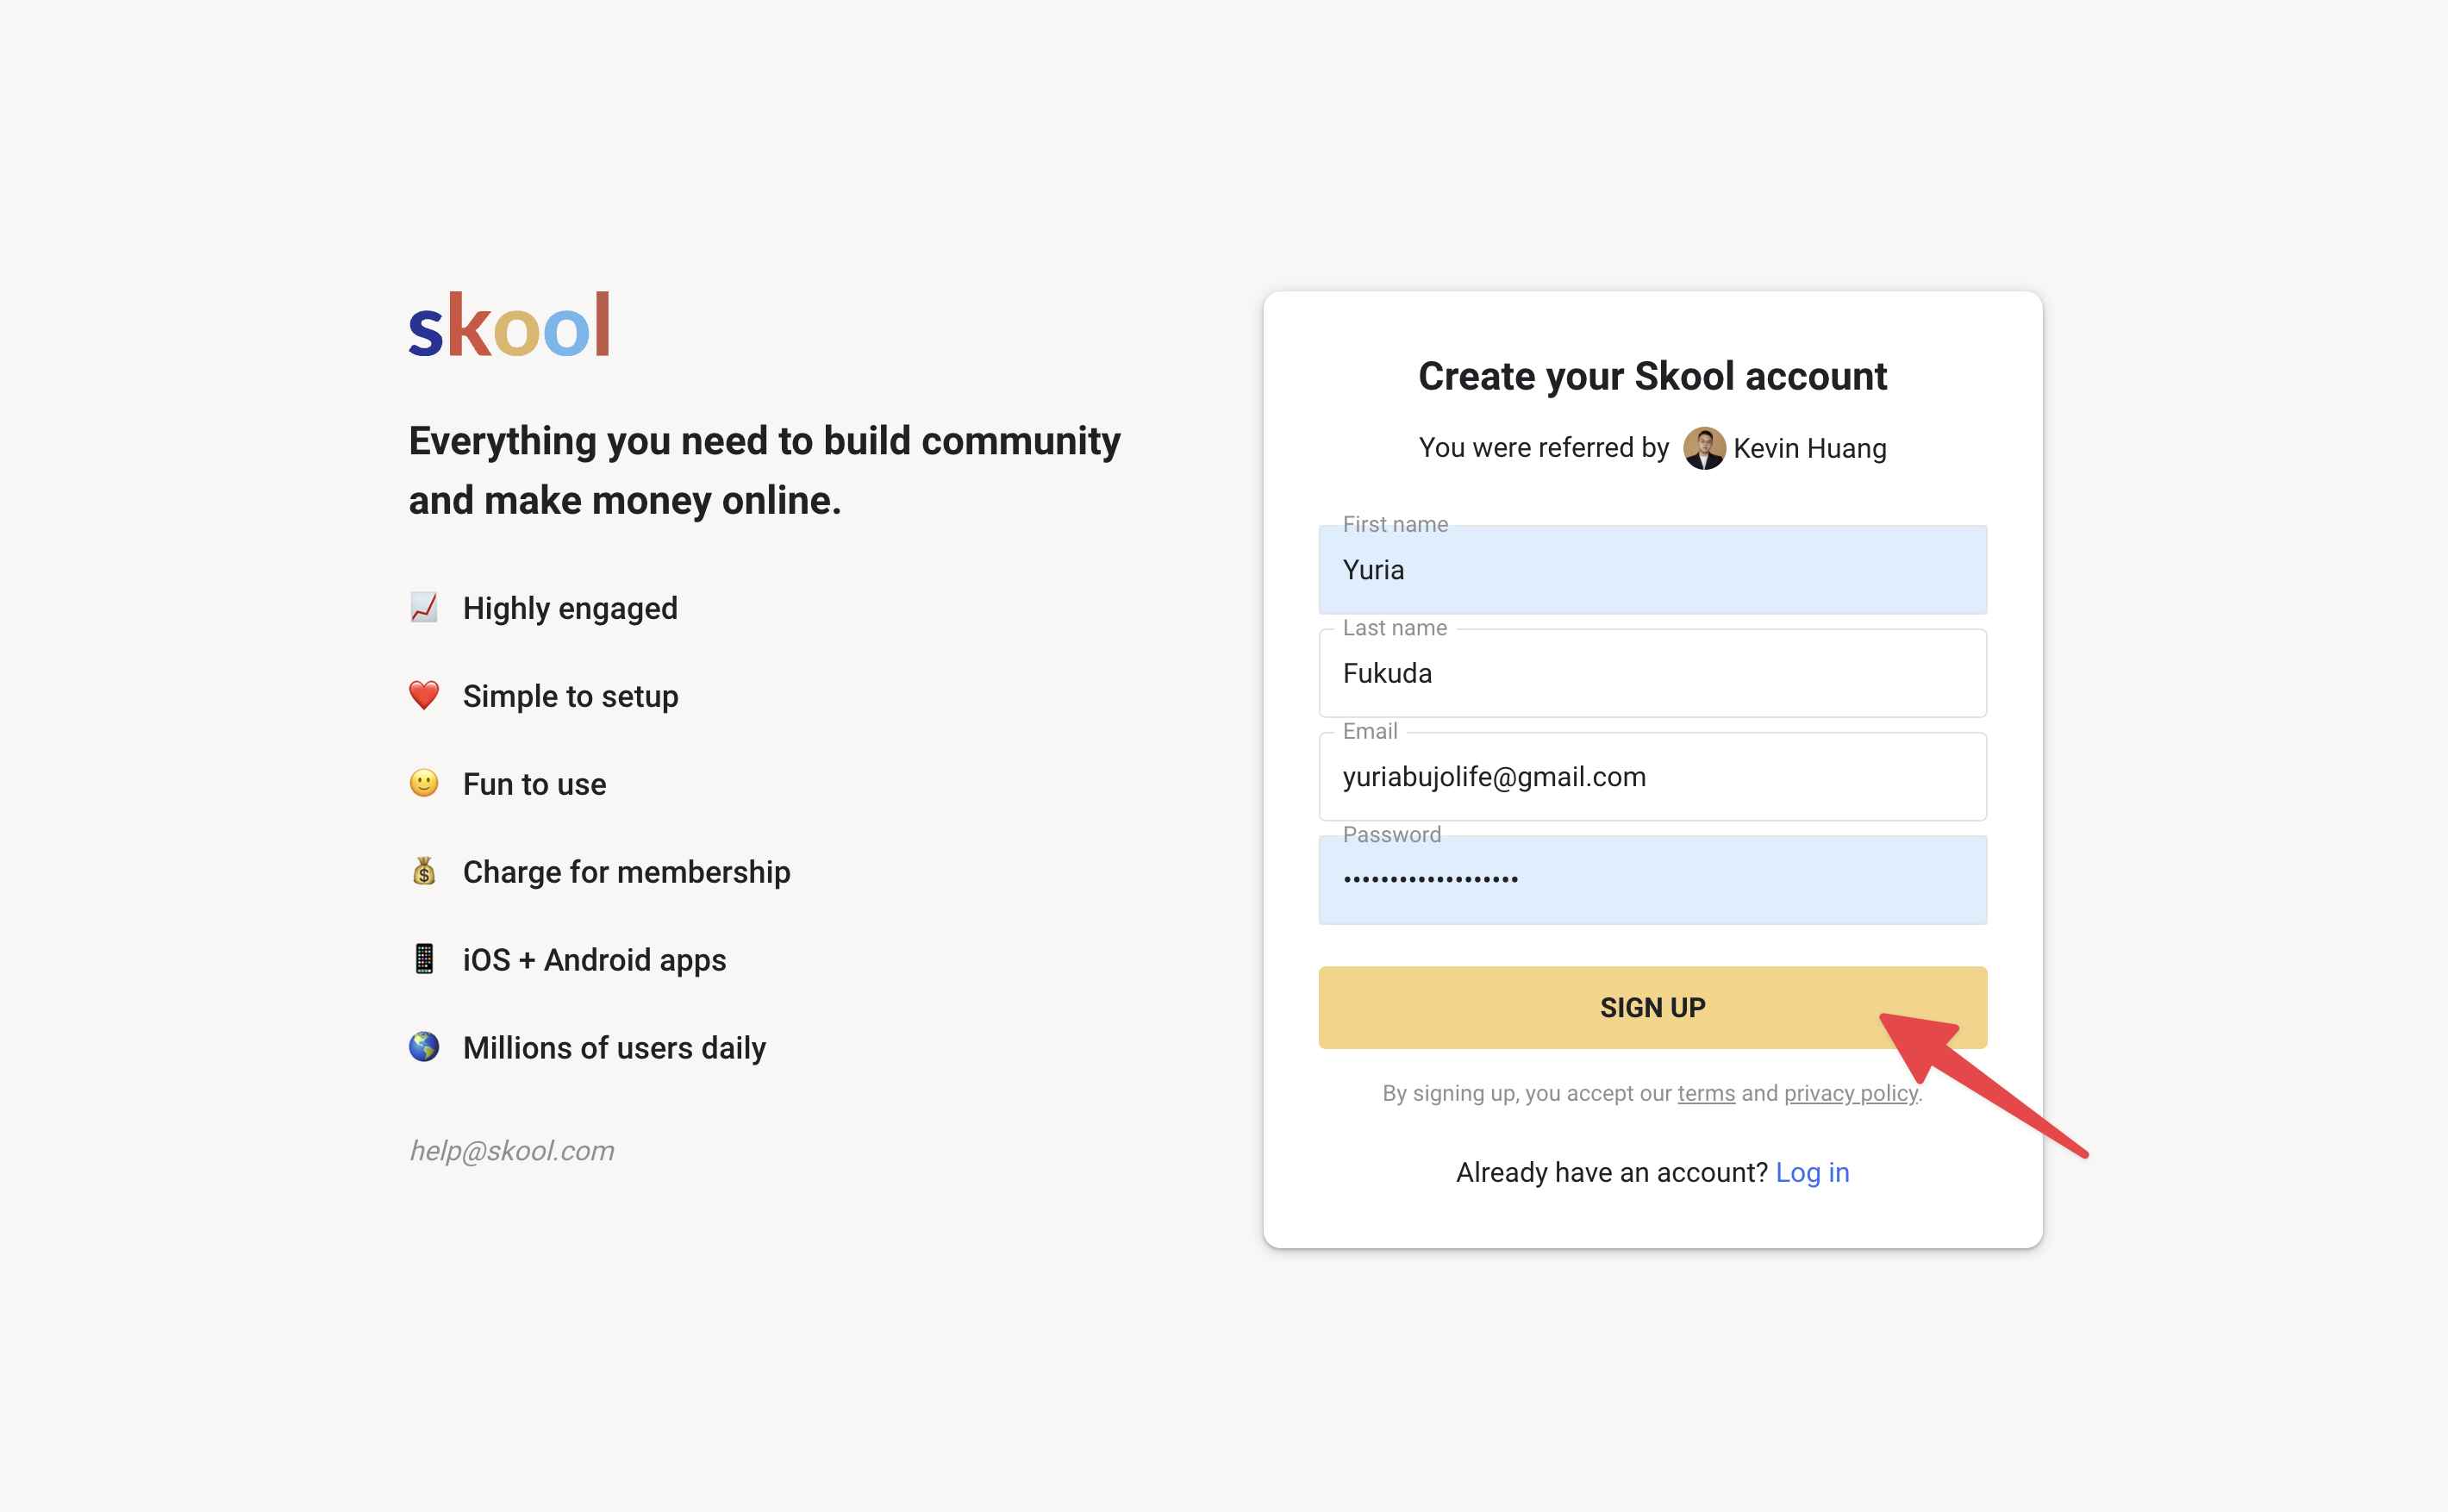
Task: Click the globe emoji icon
Action: [x=424, y=1047]
